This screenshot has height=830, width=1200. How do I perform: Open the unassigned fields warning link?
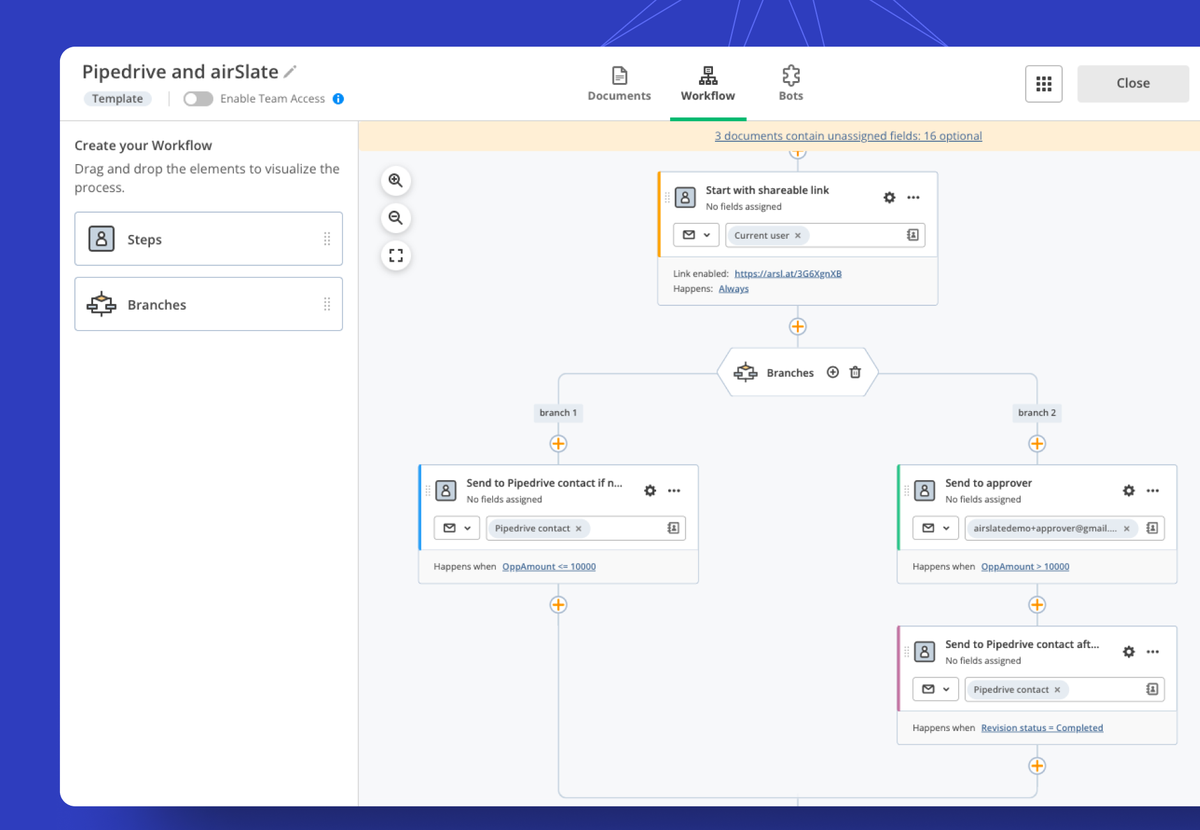coord(848,136)
